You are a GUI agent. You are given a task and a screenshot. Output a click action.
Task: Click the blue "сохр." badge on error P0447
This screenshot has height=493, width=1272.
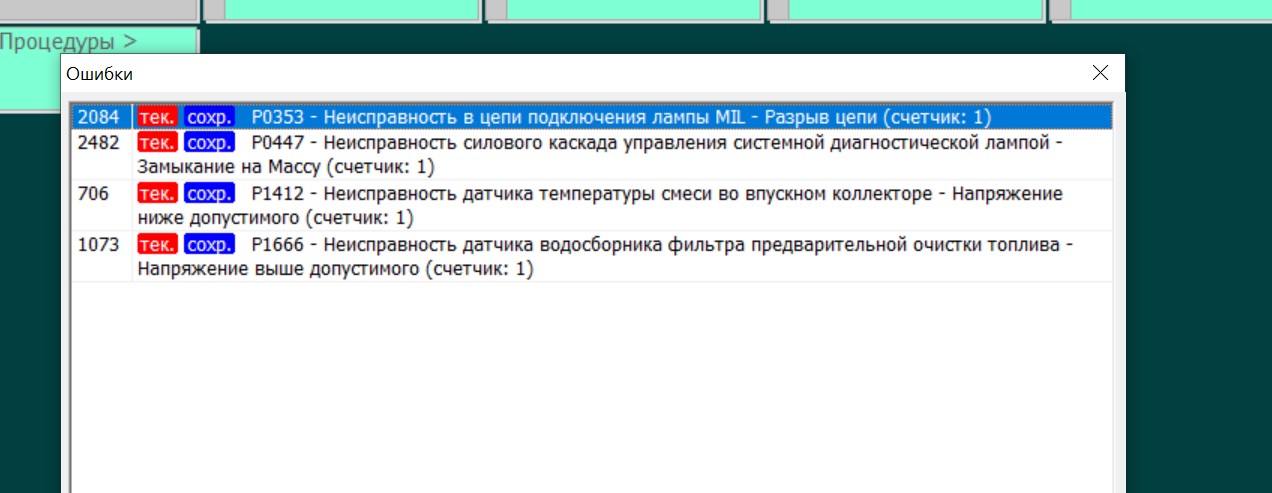click(209, 143)
